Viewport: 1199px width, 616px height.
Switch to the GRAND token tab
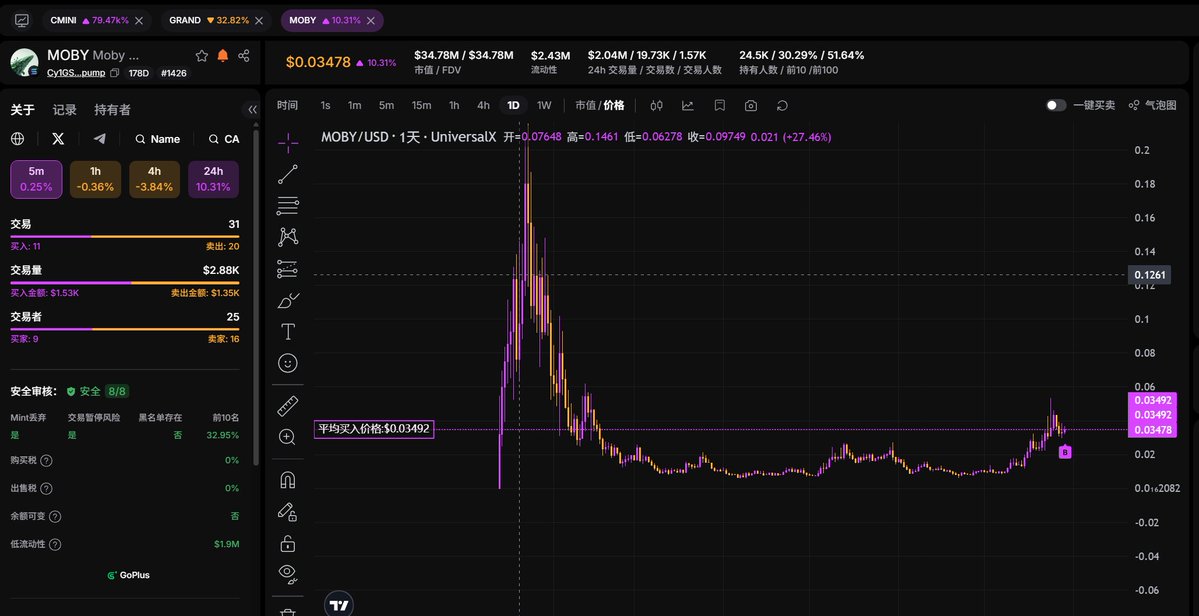215,21
